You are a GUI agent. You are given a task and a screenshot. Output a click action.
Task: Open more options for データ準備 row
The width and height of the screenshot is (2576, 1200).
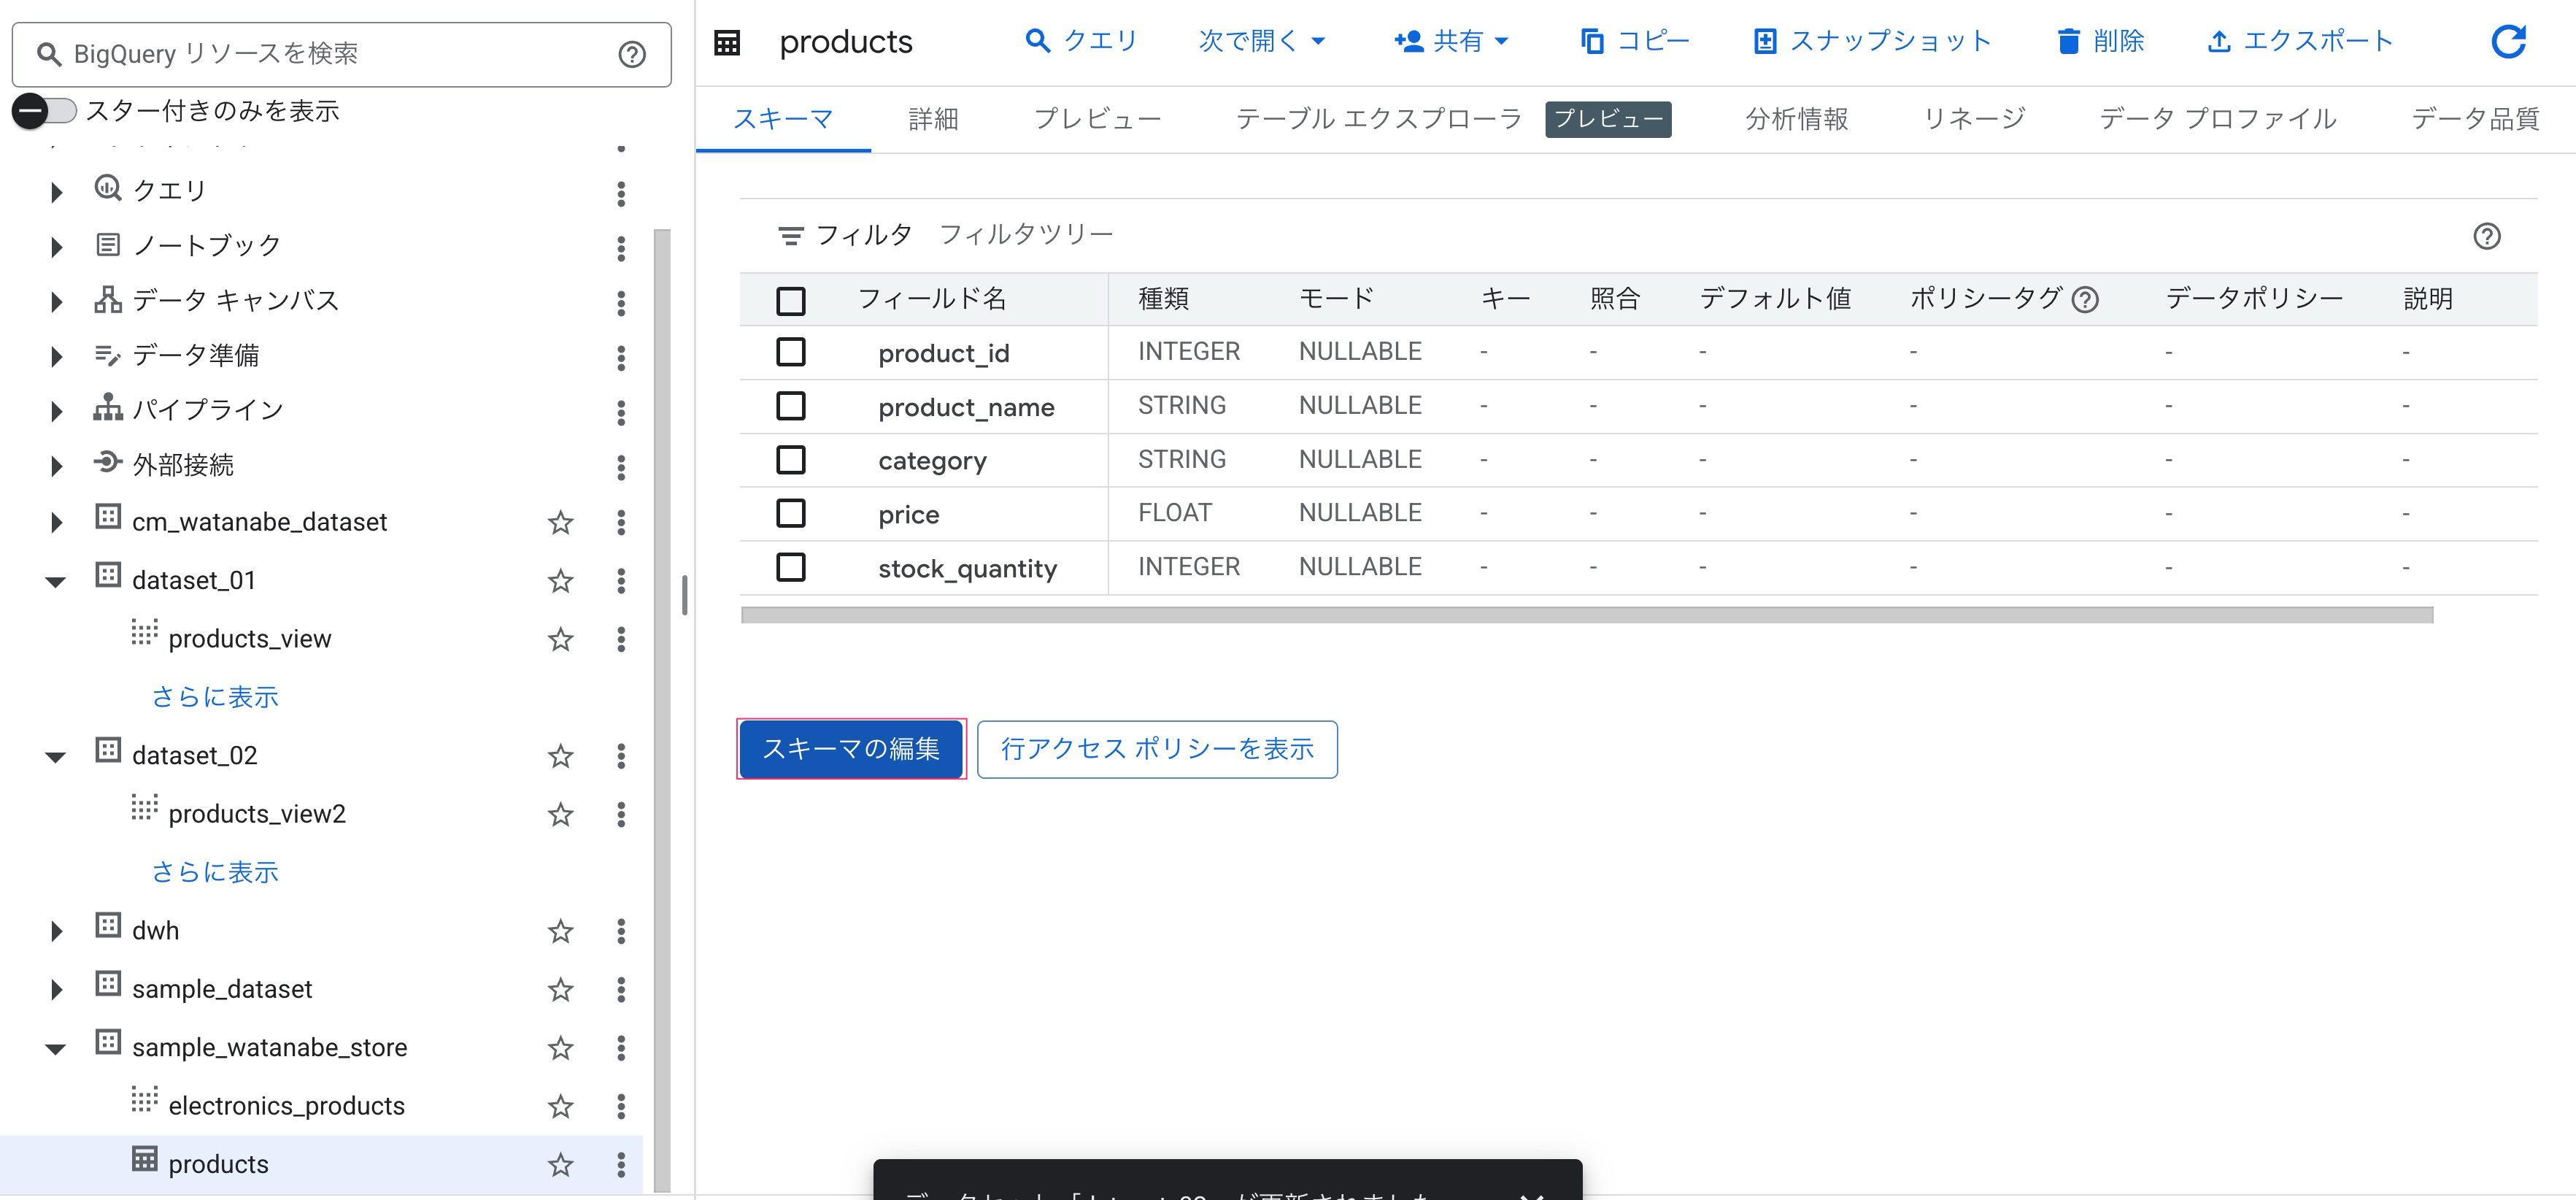pos(621,357)
